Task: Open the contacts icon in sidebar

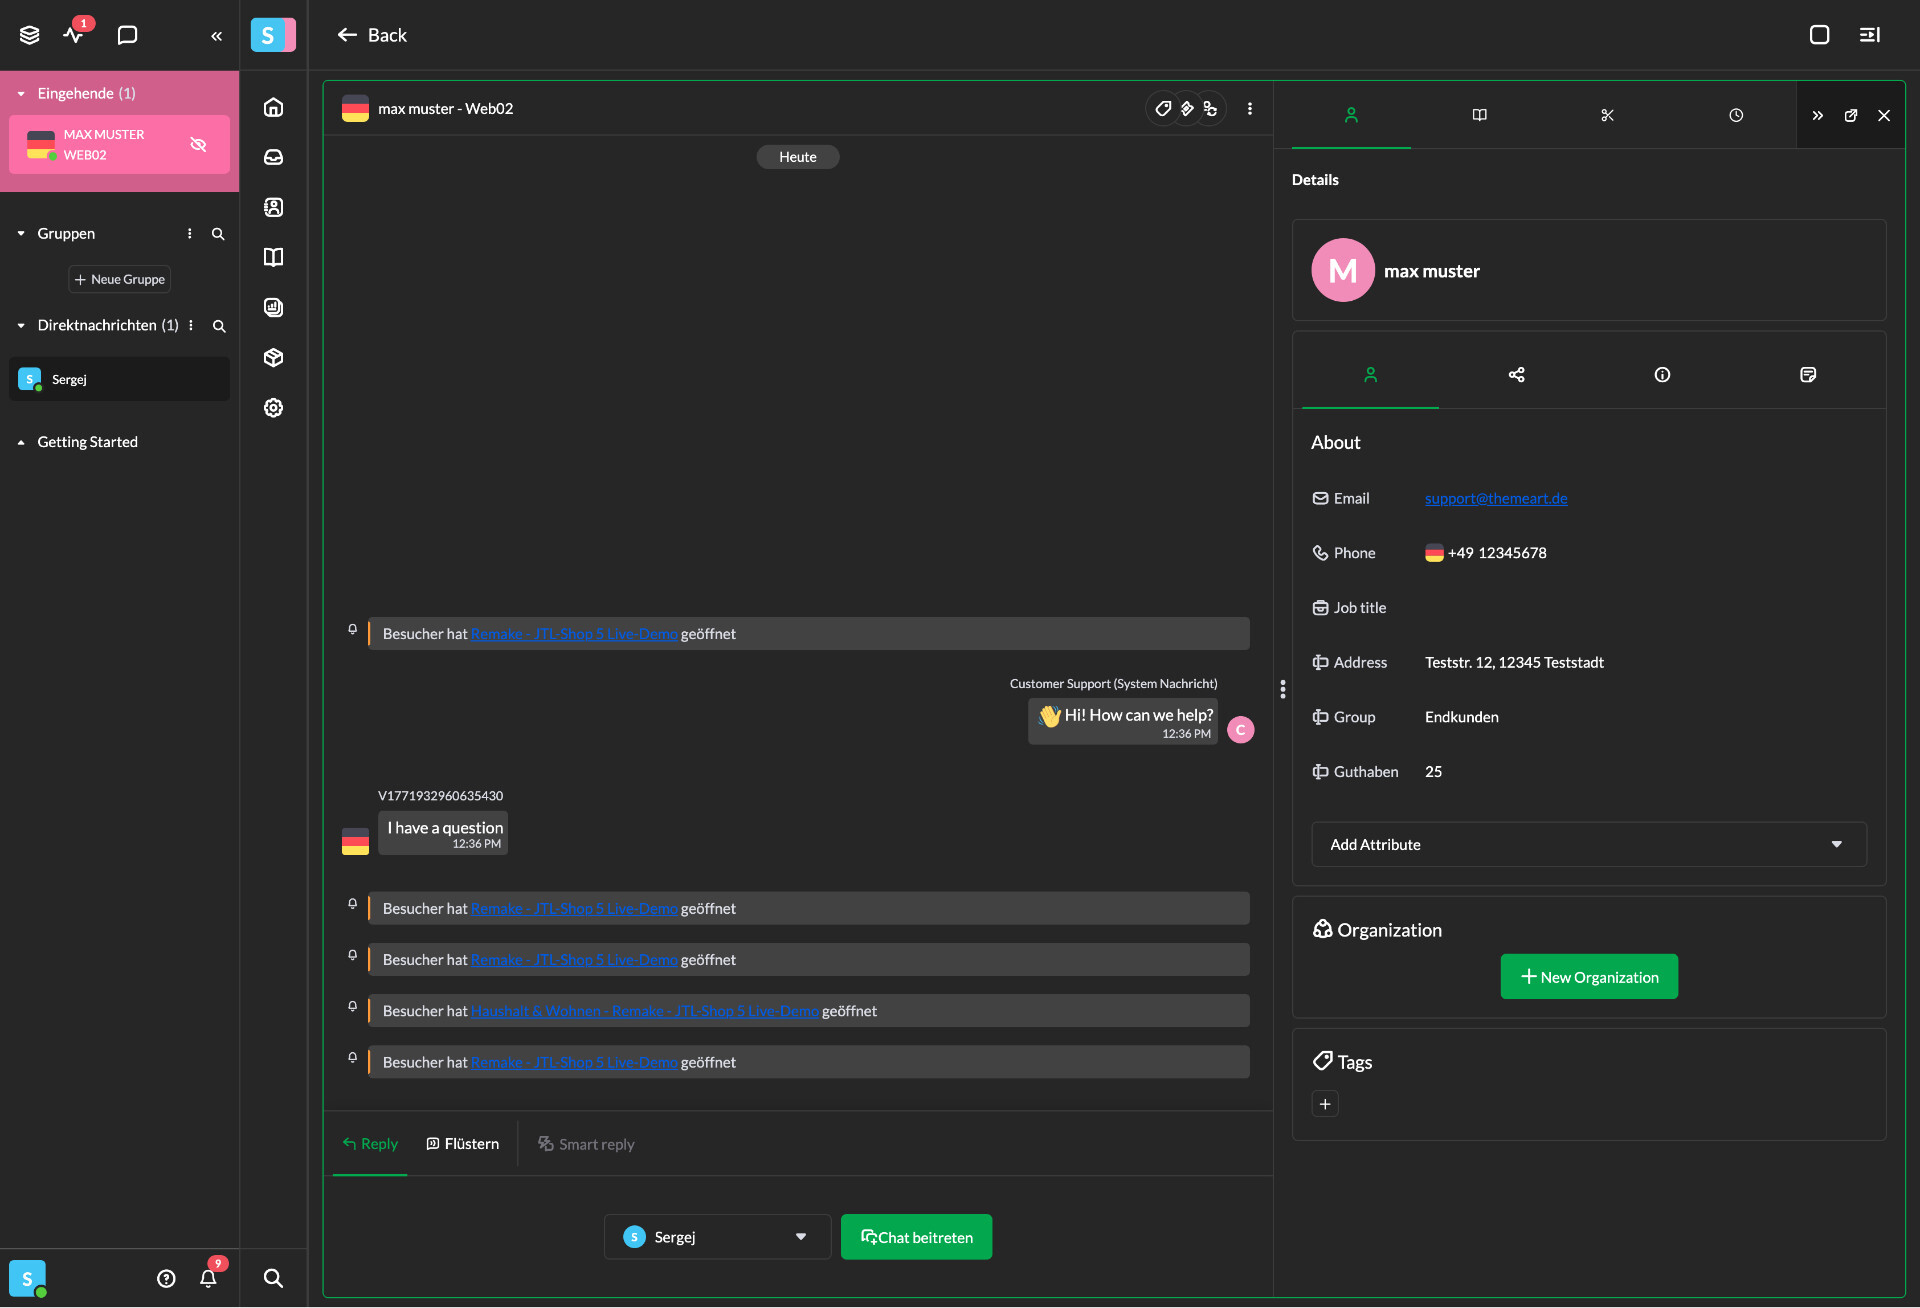Action: pyautogui.click(x=273, y=208)
